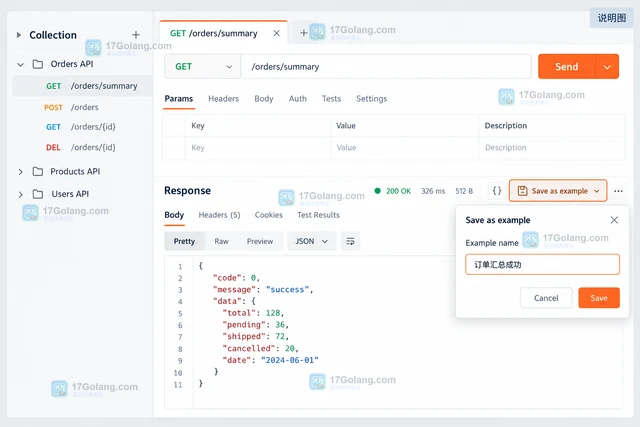
Task: Switch to response Body tab
Action: (x=174, y=215)
